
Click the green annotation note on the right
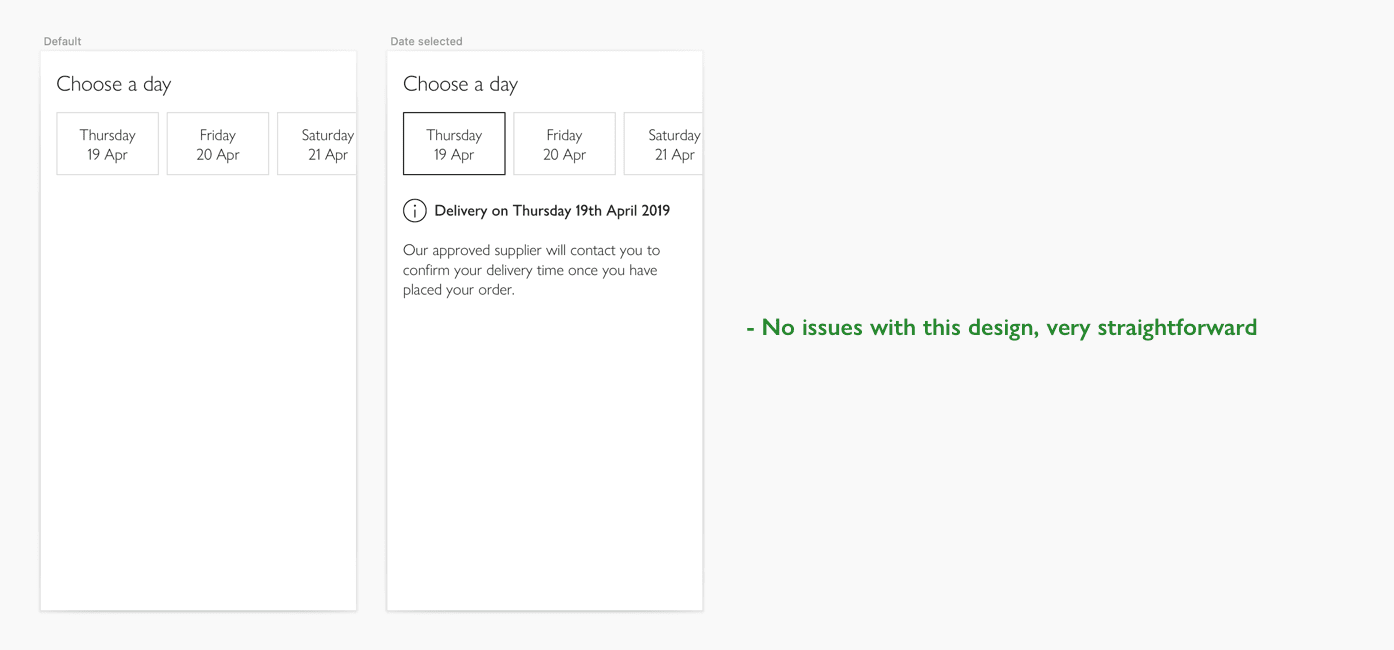coord(1000,327)
